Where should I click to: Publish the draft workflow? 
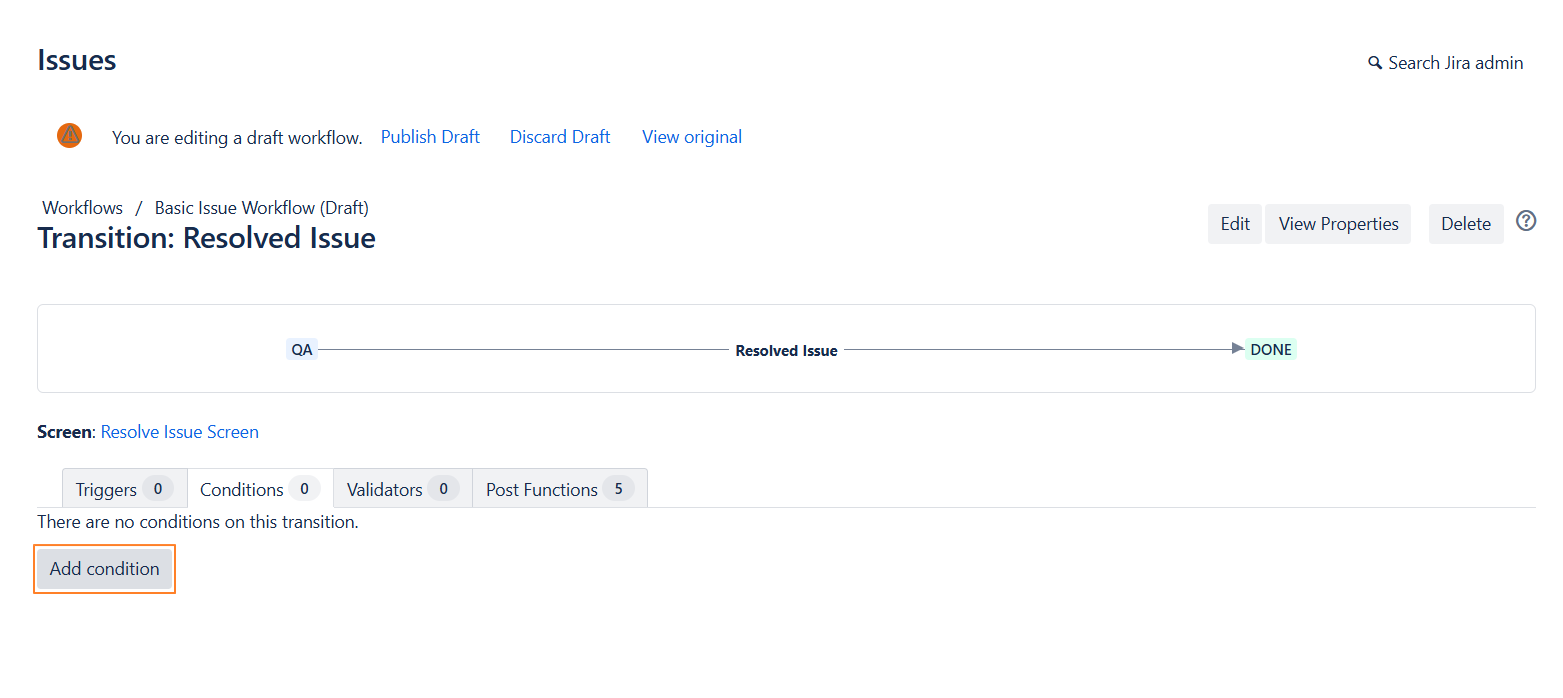click(430, 137)
